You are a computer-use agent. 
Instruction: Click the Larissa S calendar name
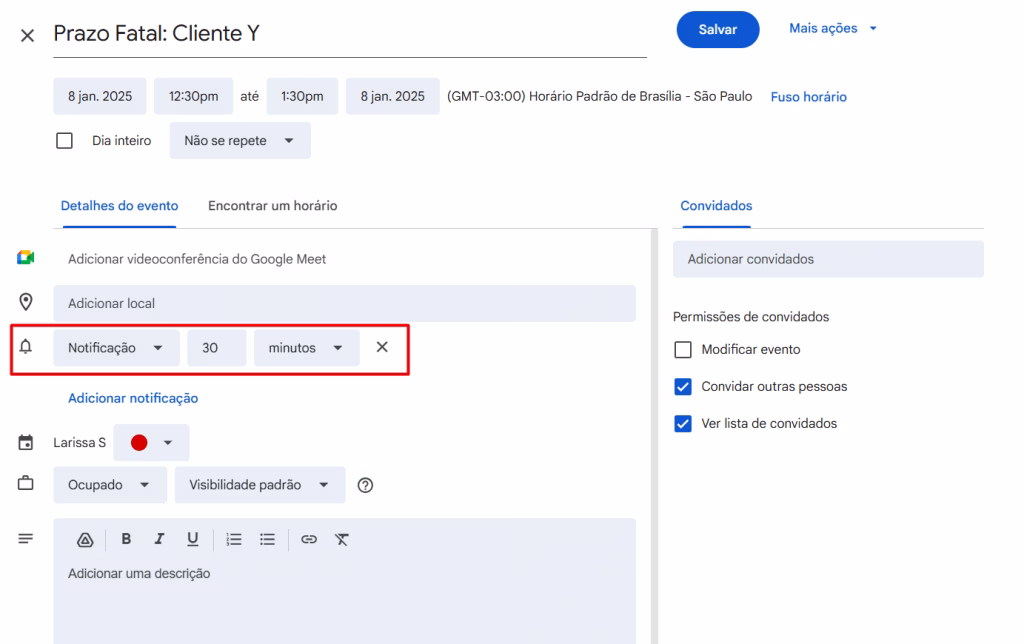(x=80, y=442)
